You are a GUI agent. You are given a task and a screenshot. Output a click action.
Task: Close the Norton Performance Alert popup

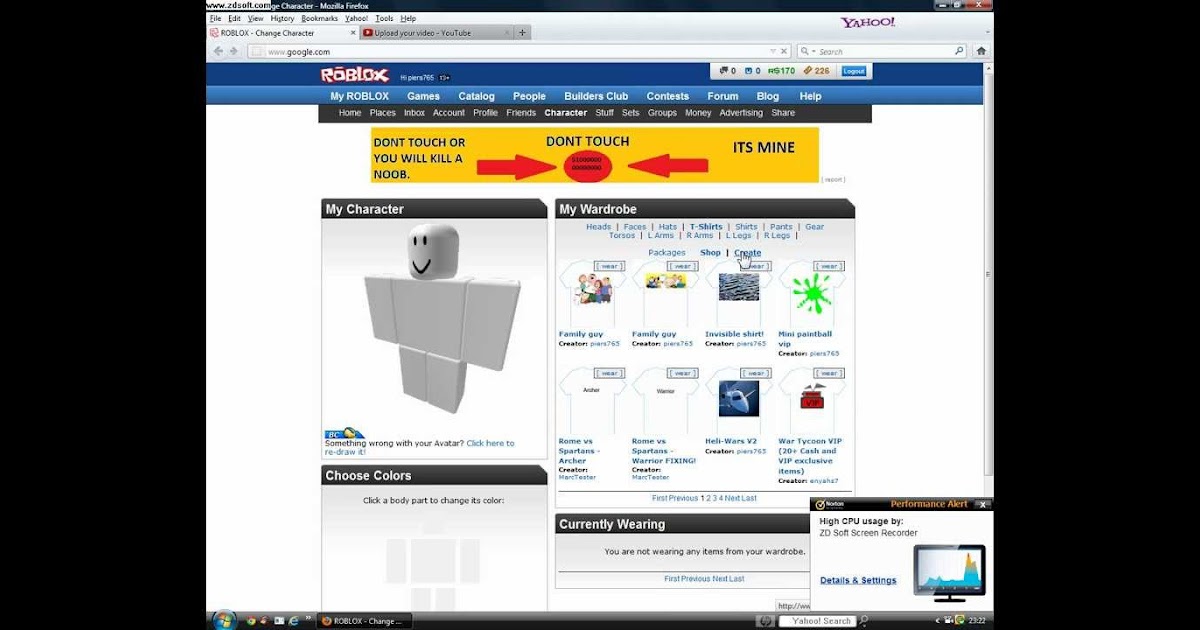(x=983, y=504)
